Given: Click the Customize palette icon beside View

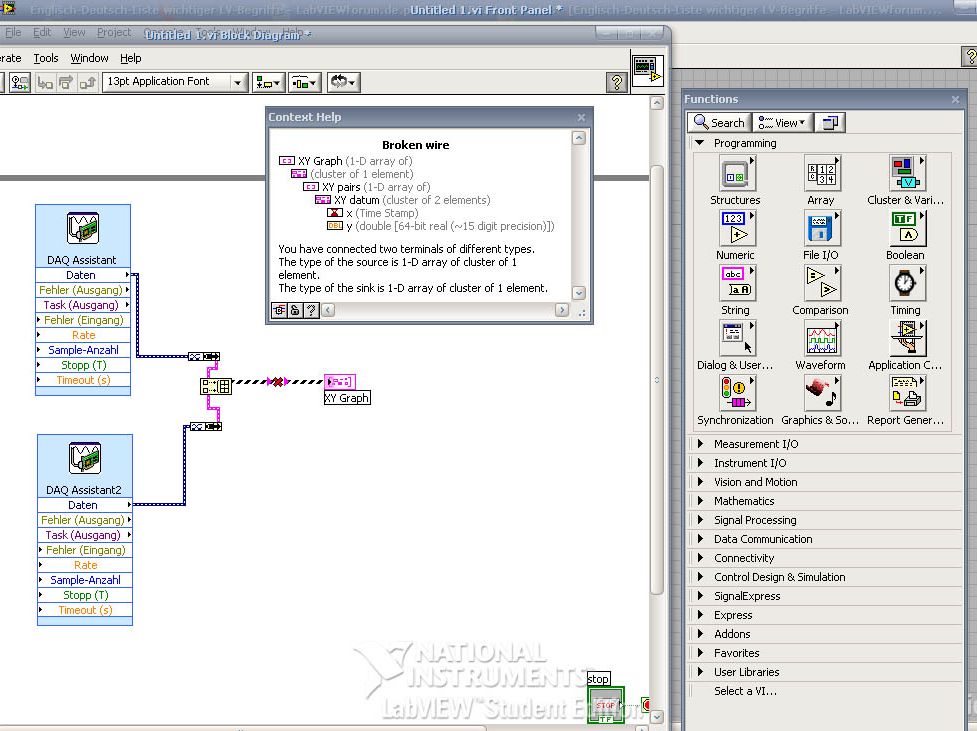Looking at the screenshot, I should (x=829, y=123).
